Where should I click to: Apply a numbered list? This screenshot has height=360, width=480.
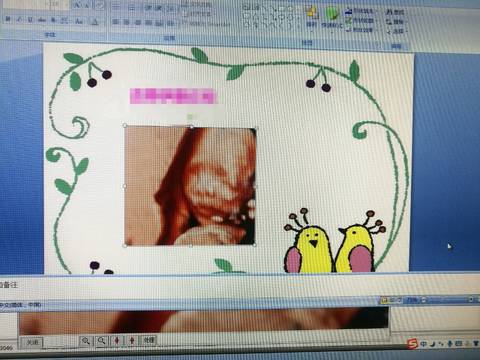(x=132, y=7)
